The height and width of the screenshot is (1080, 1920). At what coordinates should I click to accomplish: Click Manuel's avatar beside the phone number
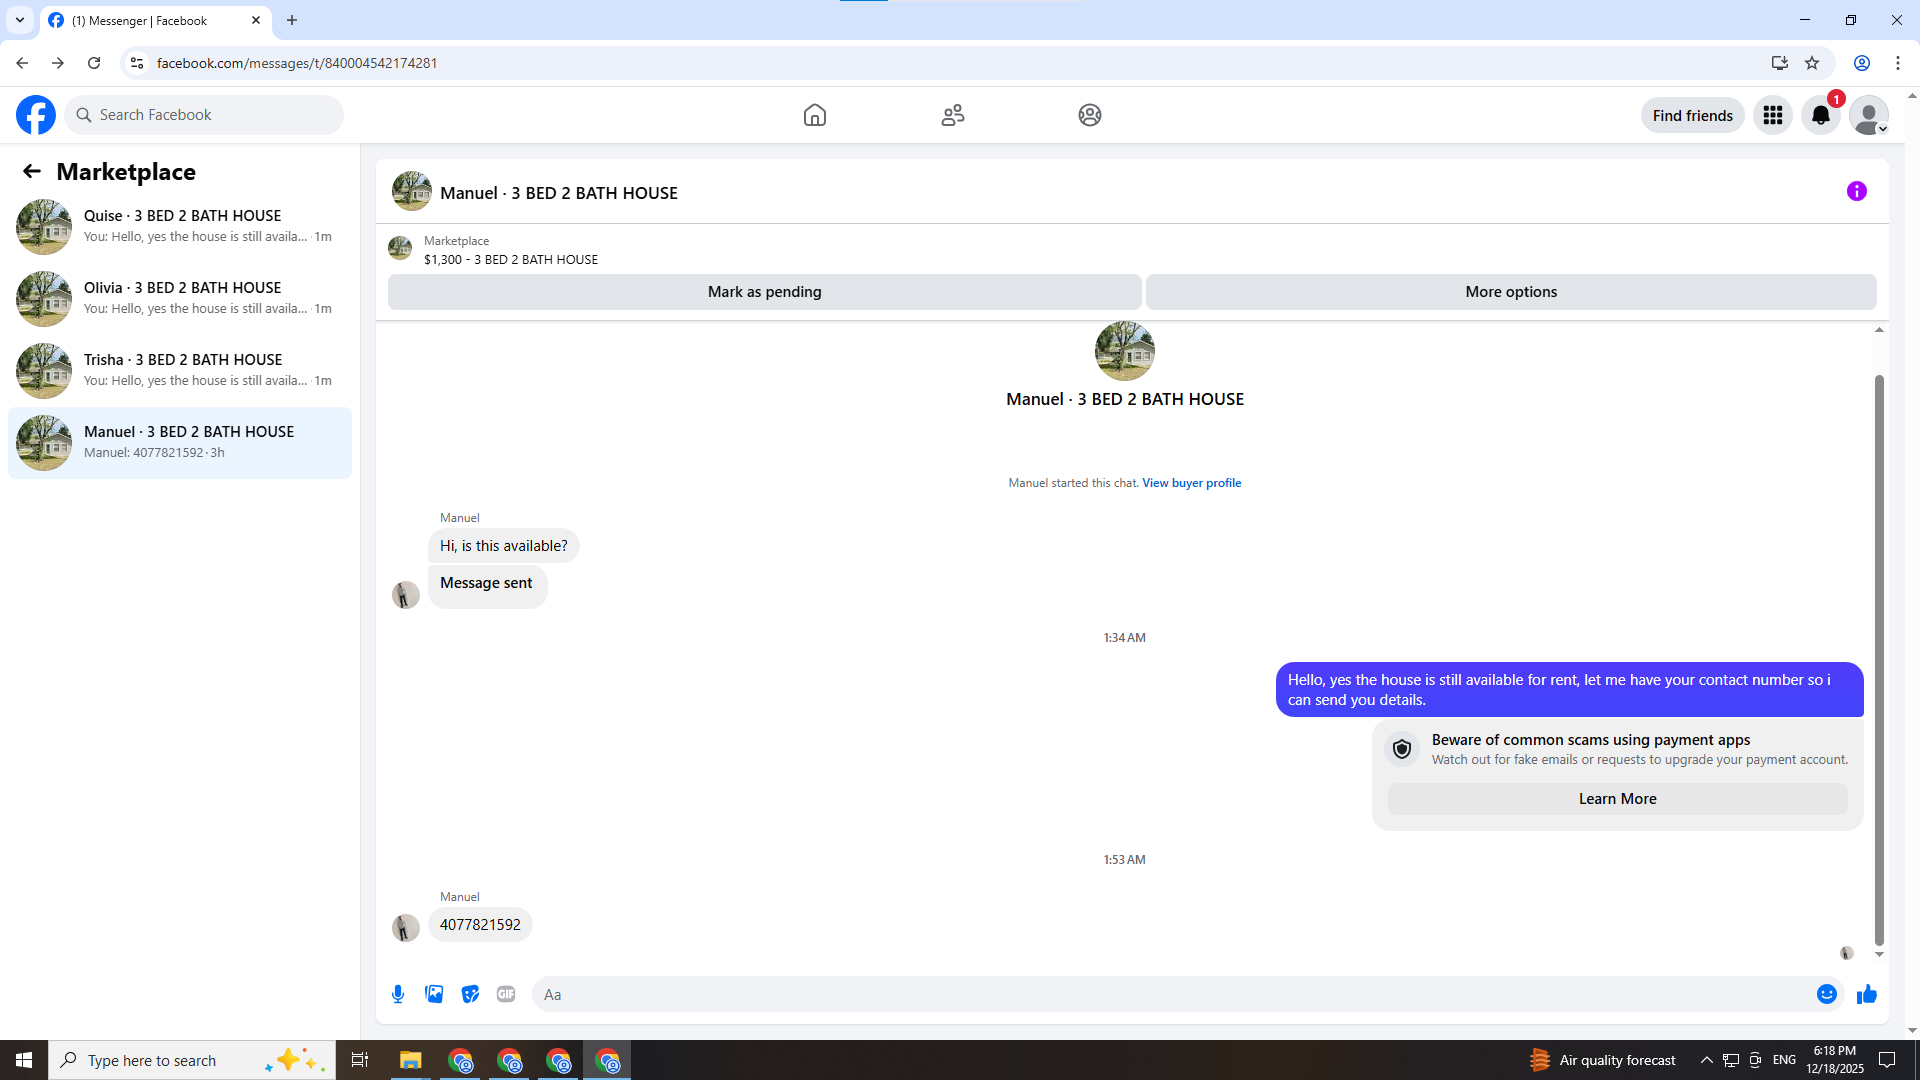[x=406, y=928]
